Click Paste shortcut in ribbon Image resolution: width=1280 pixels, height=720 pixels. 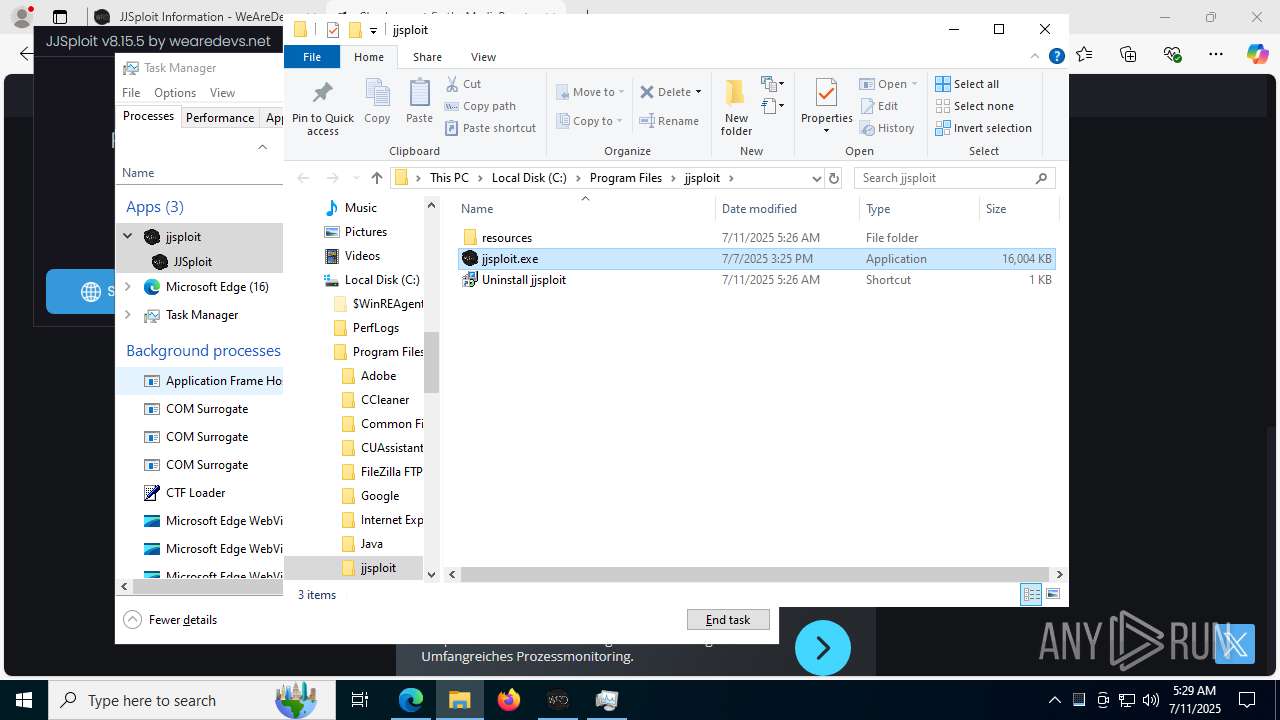point(491,128)
